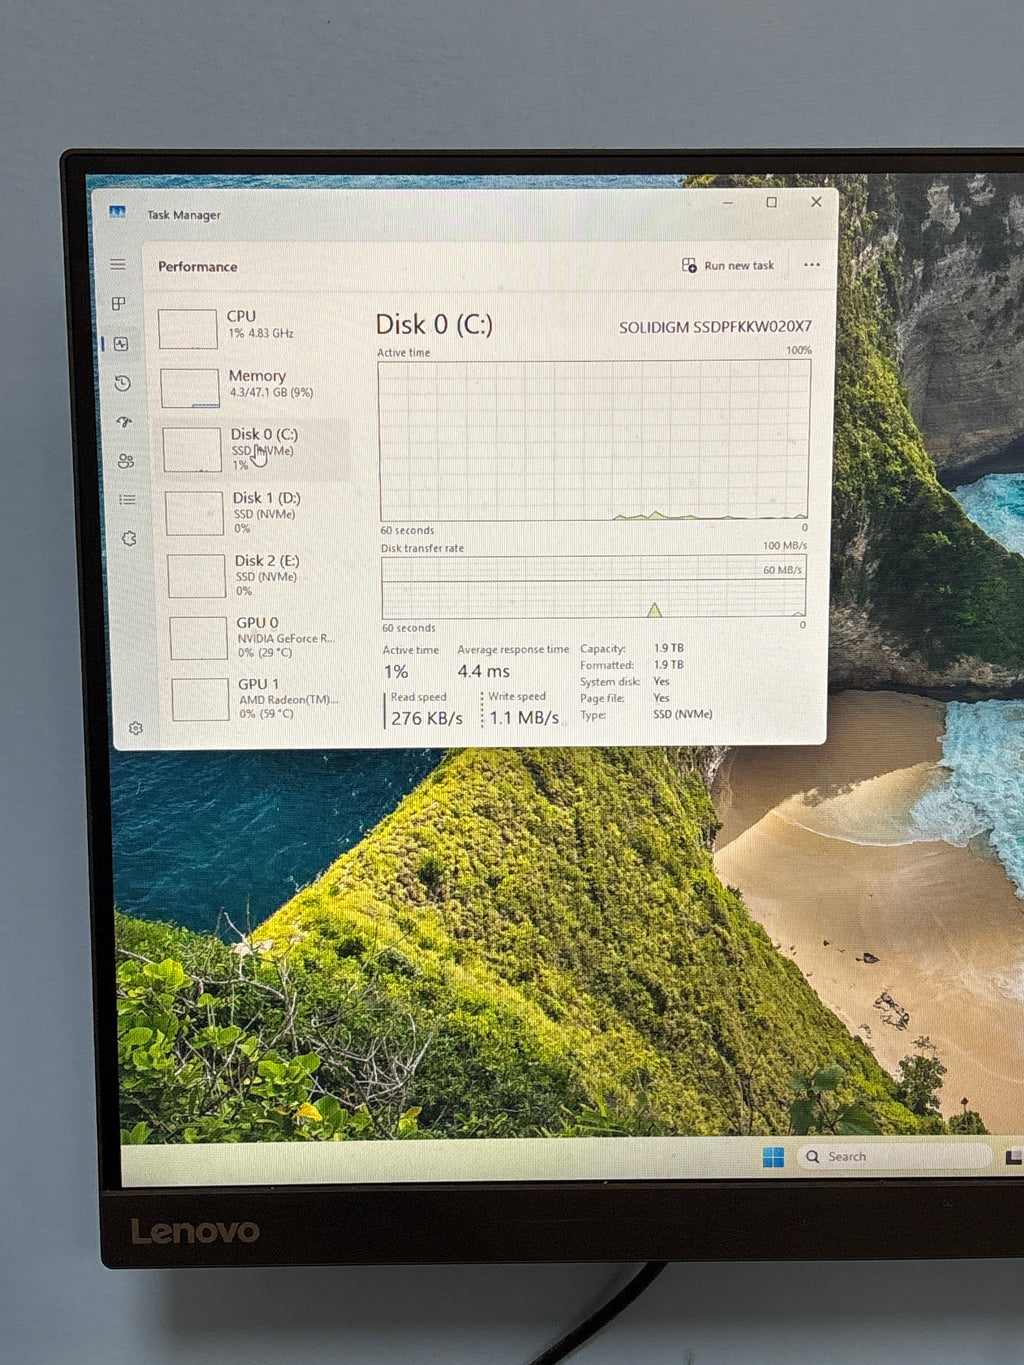Open the Users page icon

click(126, 461)
